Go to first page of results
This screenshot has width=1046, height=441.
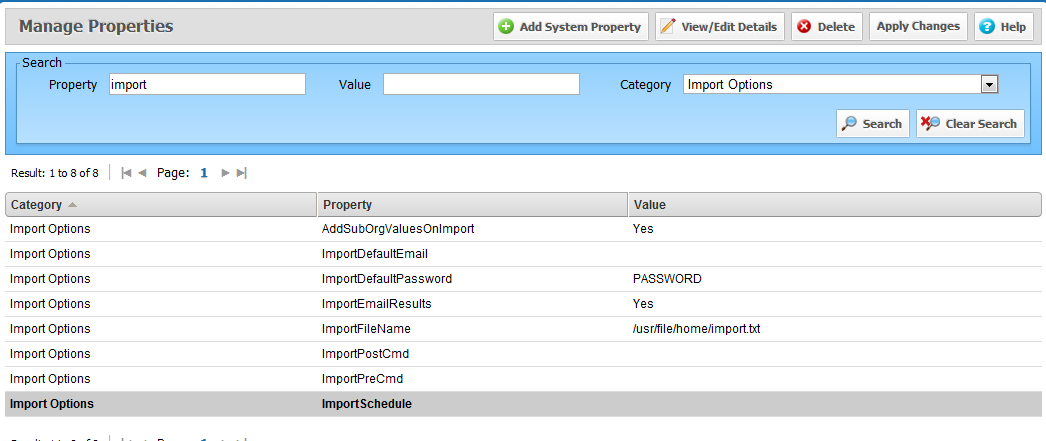[126, 173]
